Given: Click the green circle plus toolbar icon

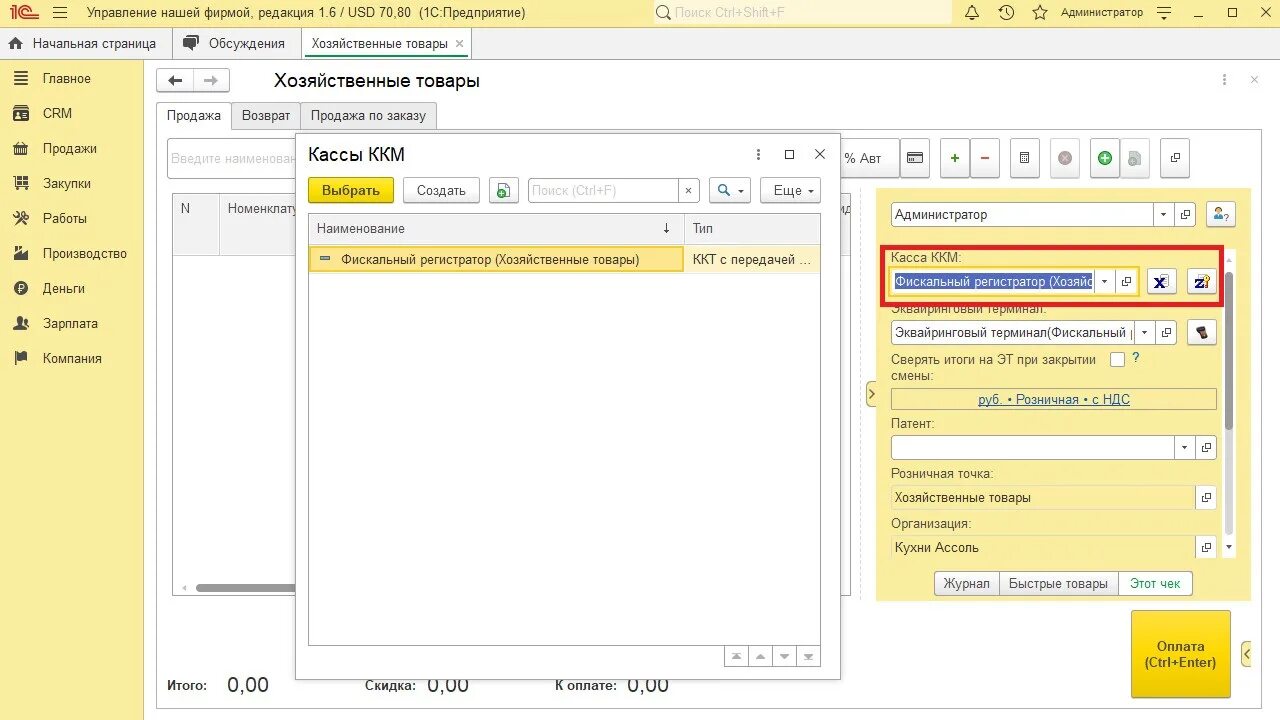Looking at the screenshot, I should [1105, 158].
